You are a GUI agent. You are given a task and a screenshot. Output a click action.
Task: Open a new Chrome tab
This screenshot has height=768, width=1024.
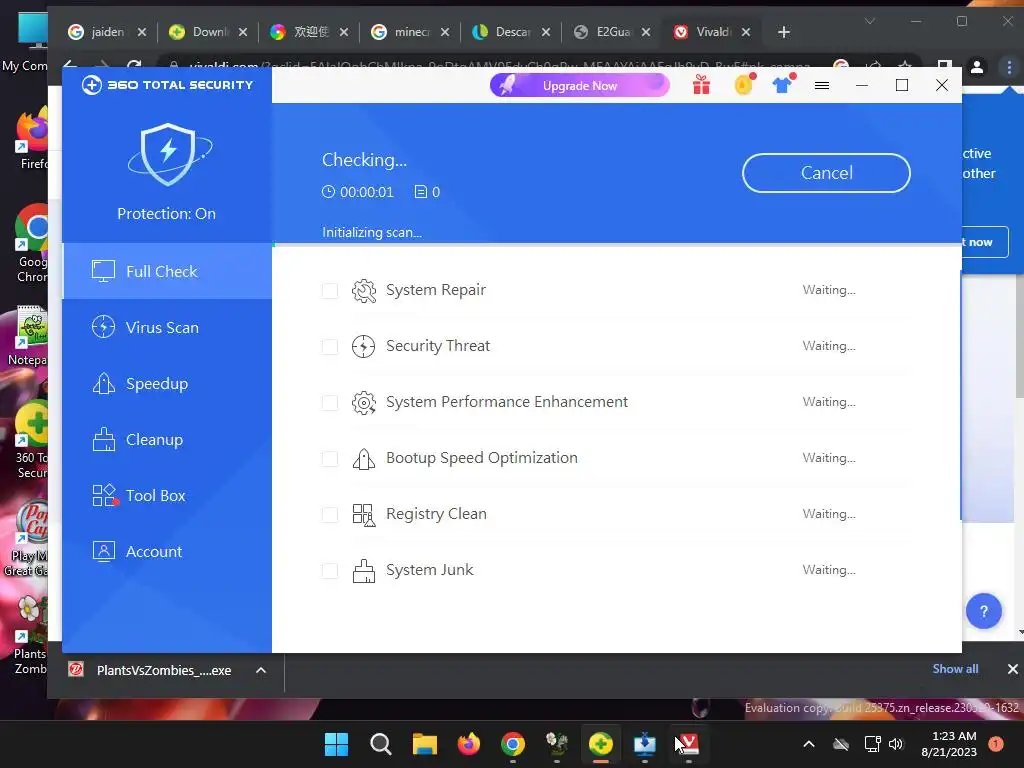tap(784, 32)
